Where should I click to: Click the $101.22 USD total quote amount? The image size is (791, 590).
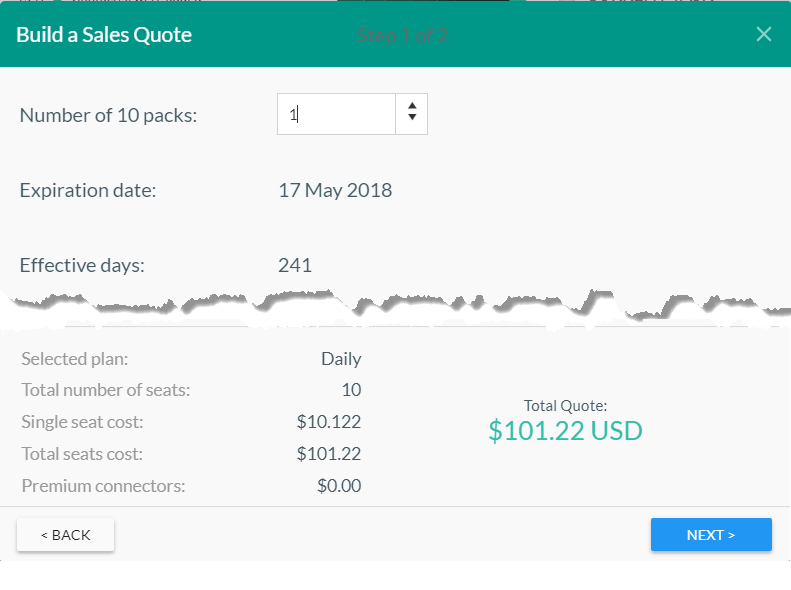(x=565, y=431)
